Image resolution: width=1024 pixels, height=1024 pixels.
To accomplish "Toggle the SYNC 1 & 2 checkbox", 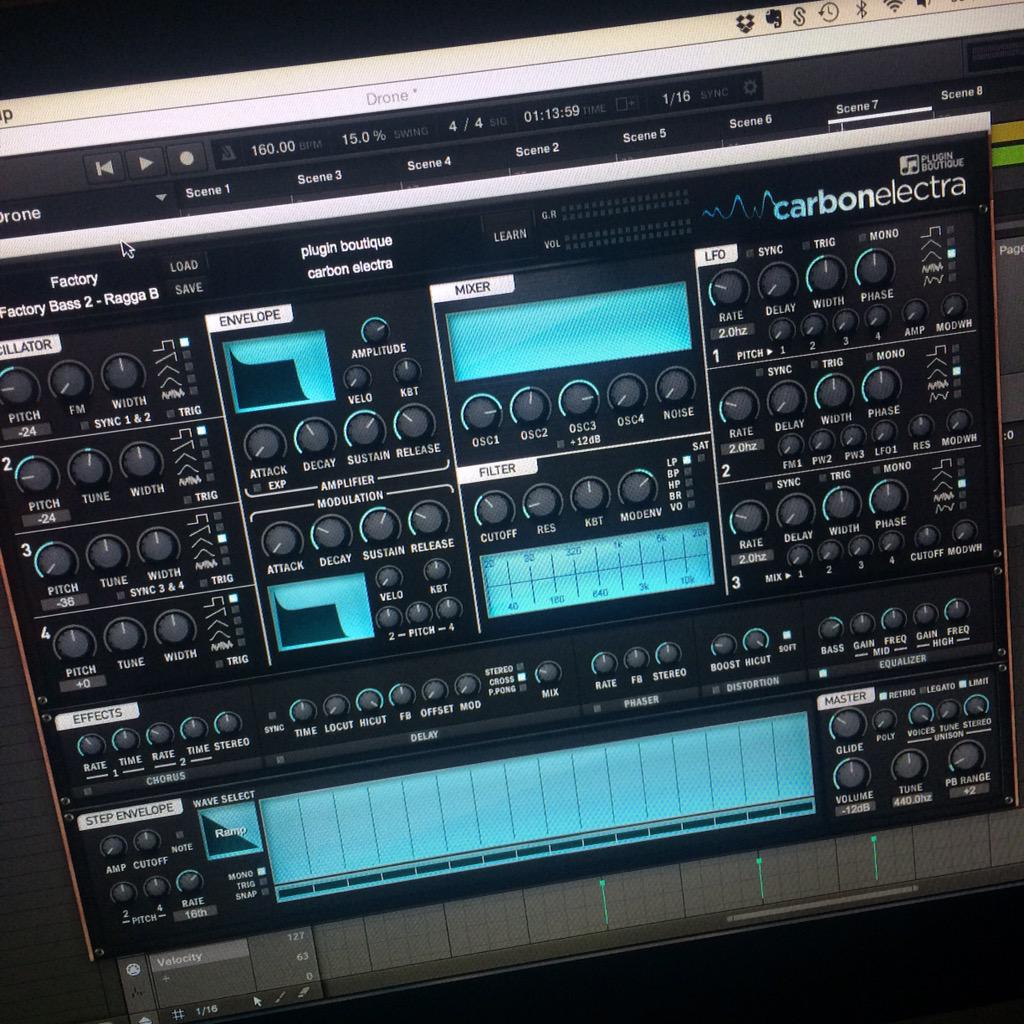I will pos(84,426).
